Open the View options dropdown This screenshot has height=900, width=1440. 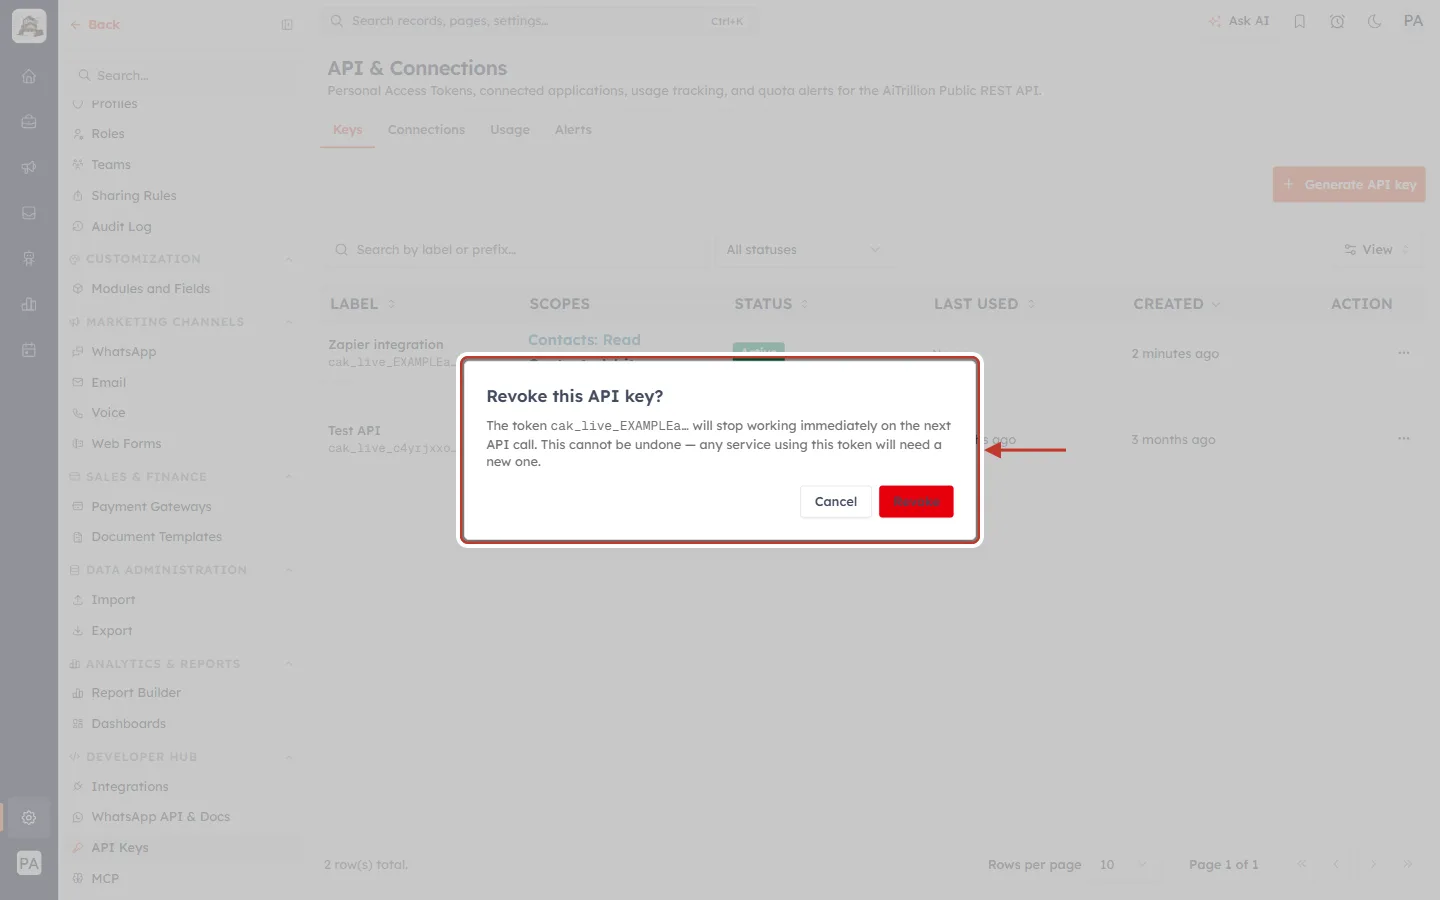coord(1377,250)
